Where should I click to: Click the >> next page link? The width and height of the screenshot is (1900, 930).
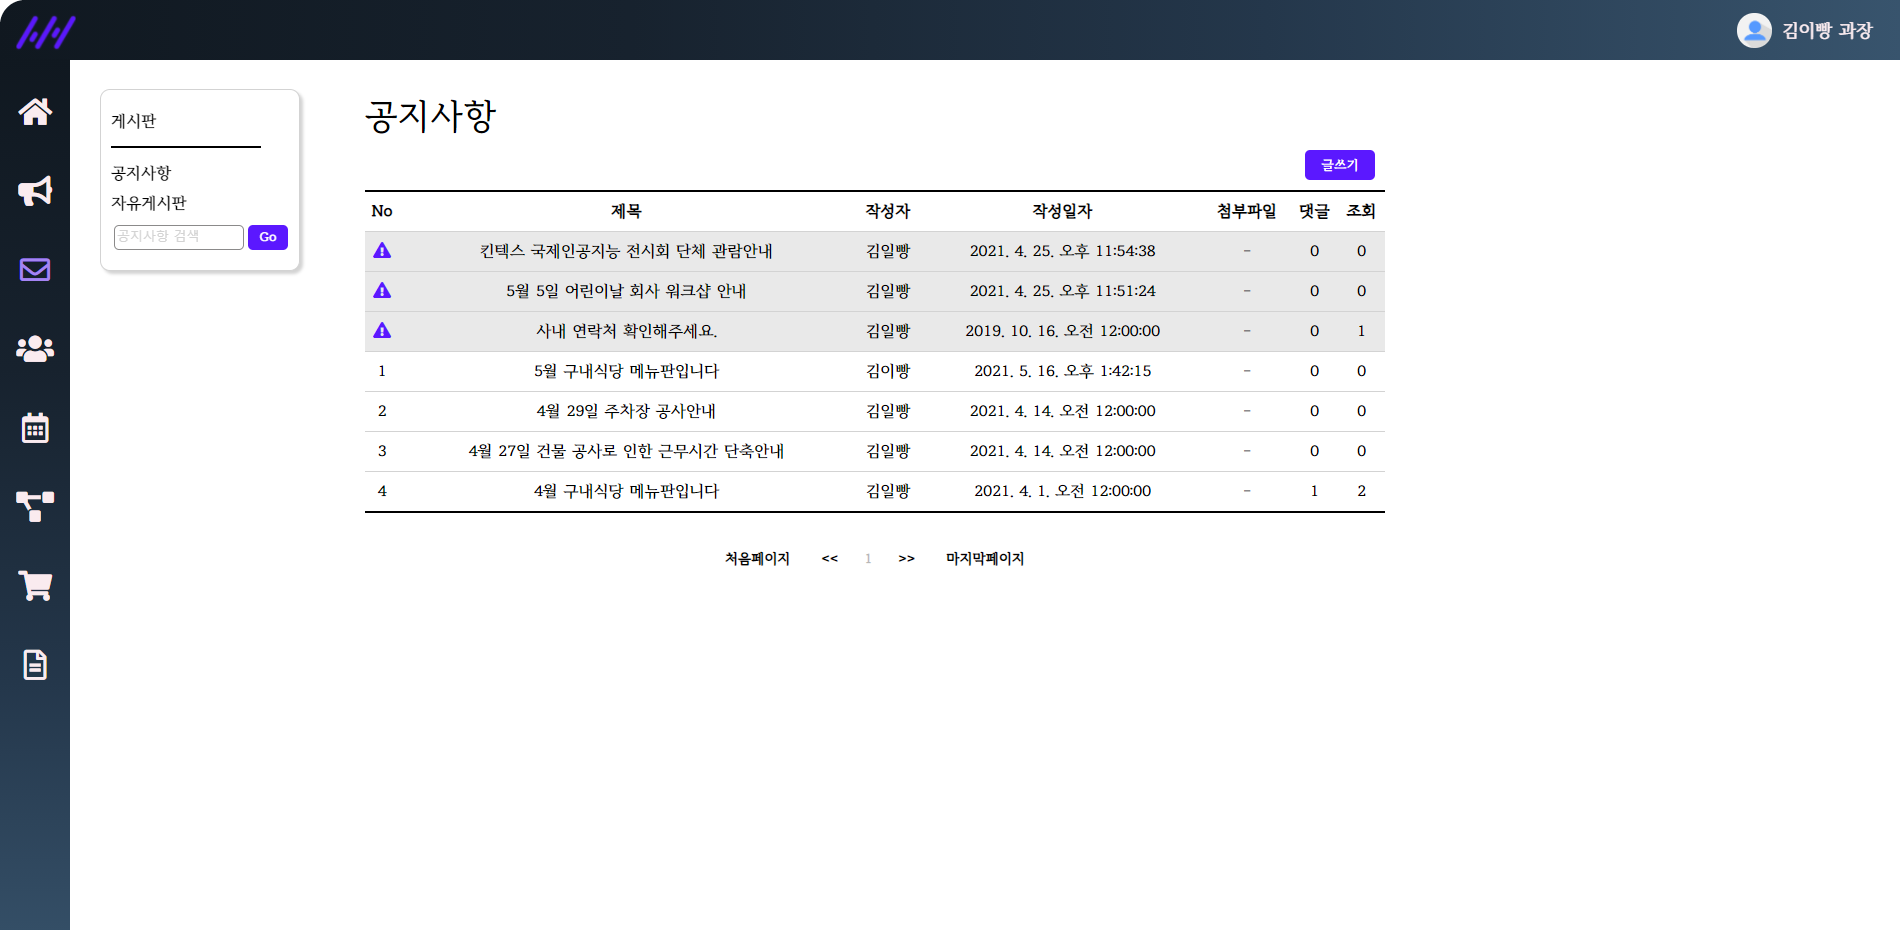906,559
